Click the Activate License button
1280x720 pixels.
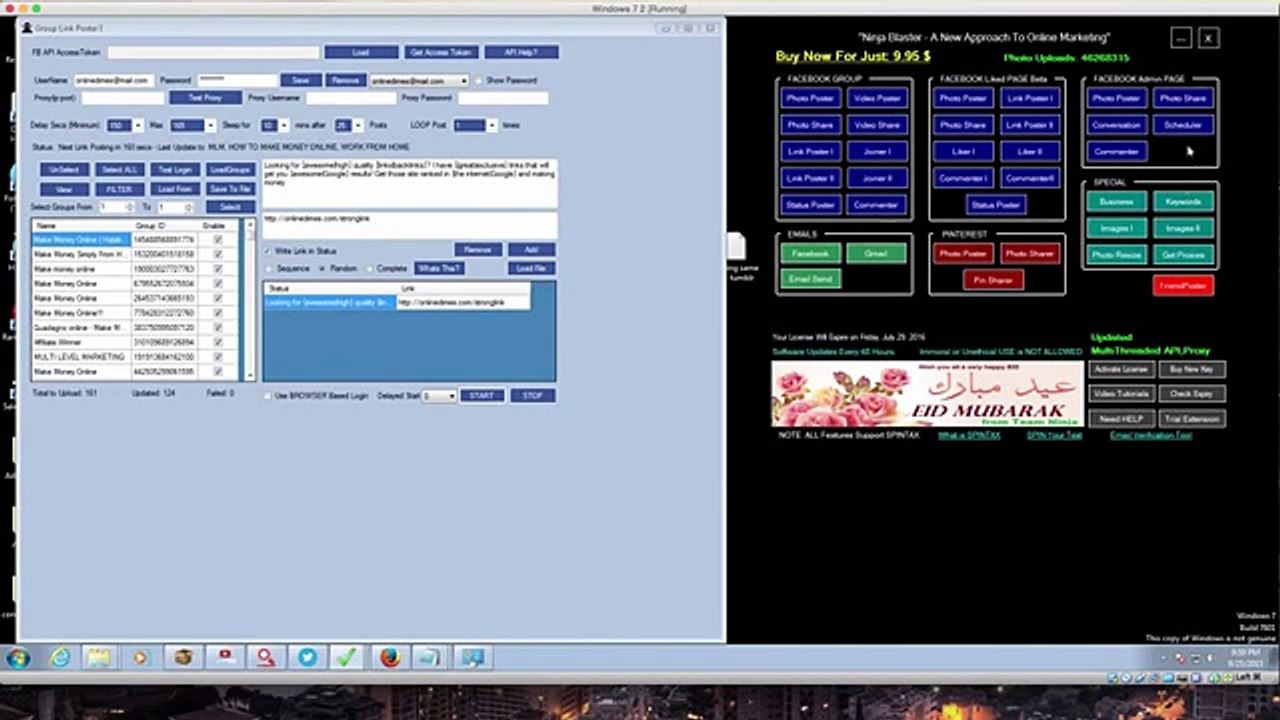(1121, 369)
